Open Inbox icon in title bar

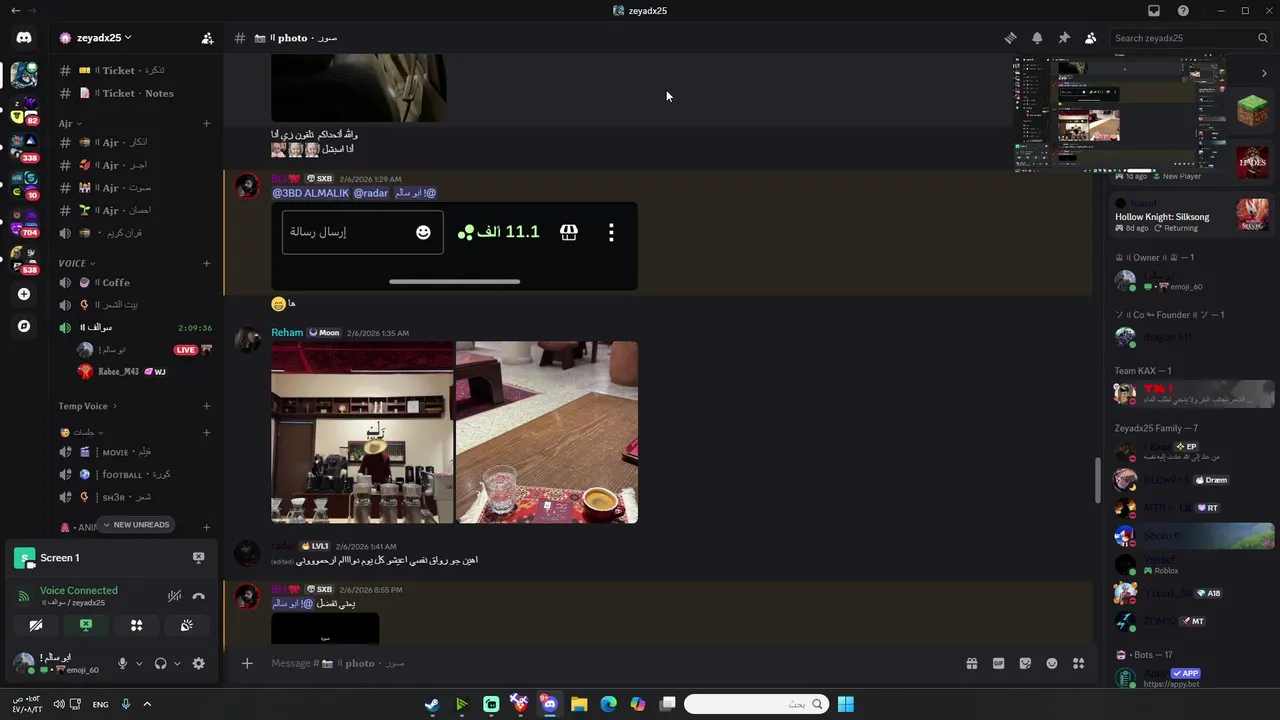[x=1154, y=11]
